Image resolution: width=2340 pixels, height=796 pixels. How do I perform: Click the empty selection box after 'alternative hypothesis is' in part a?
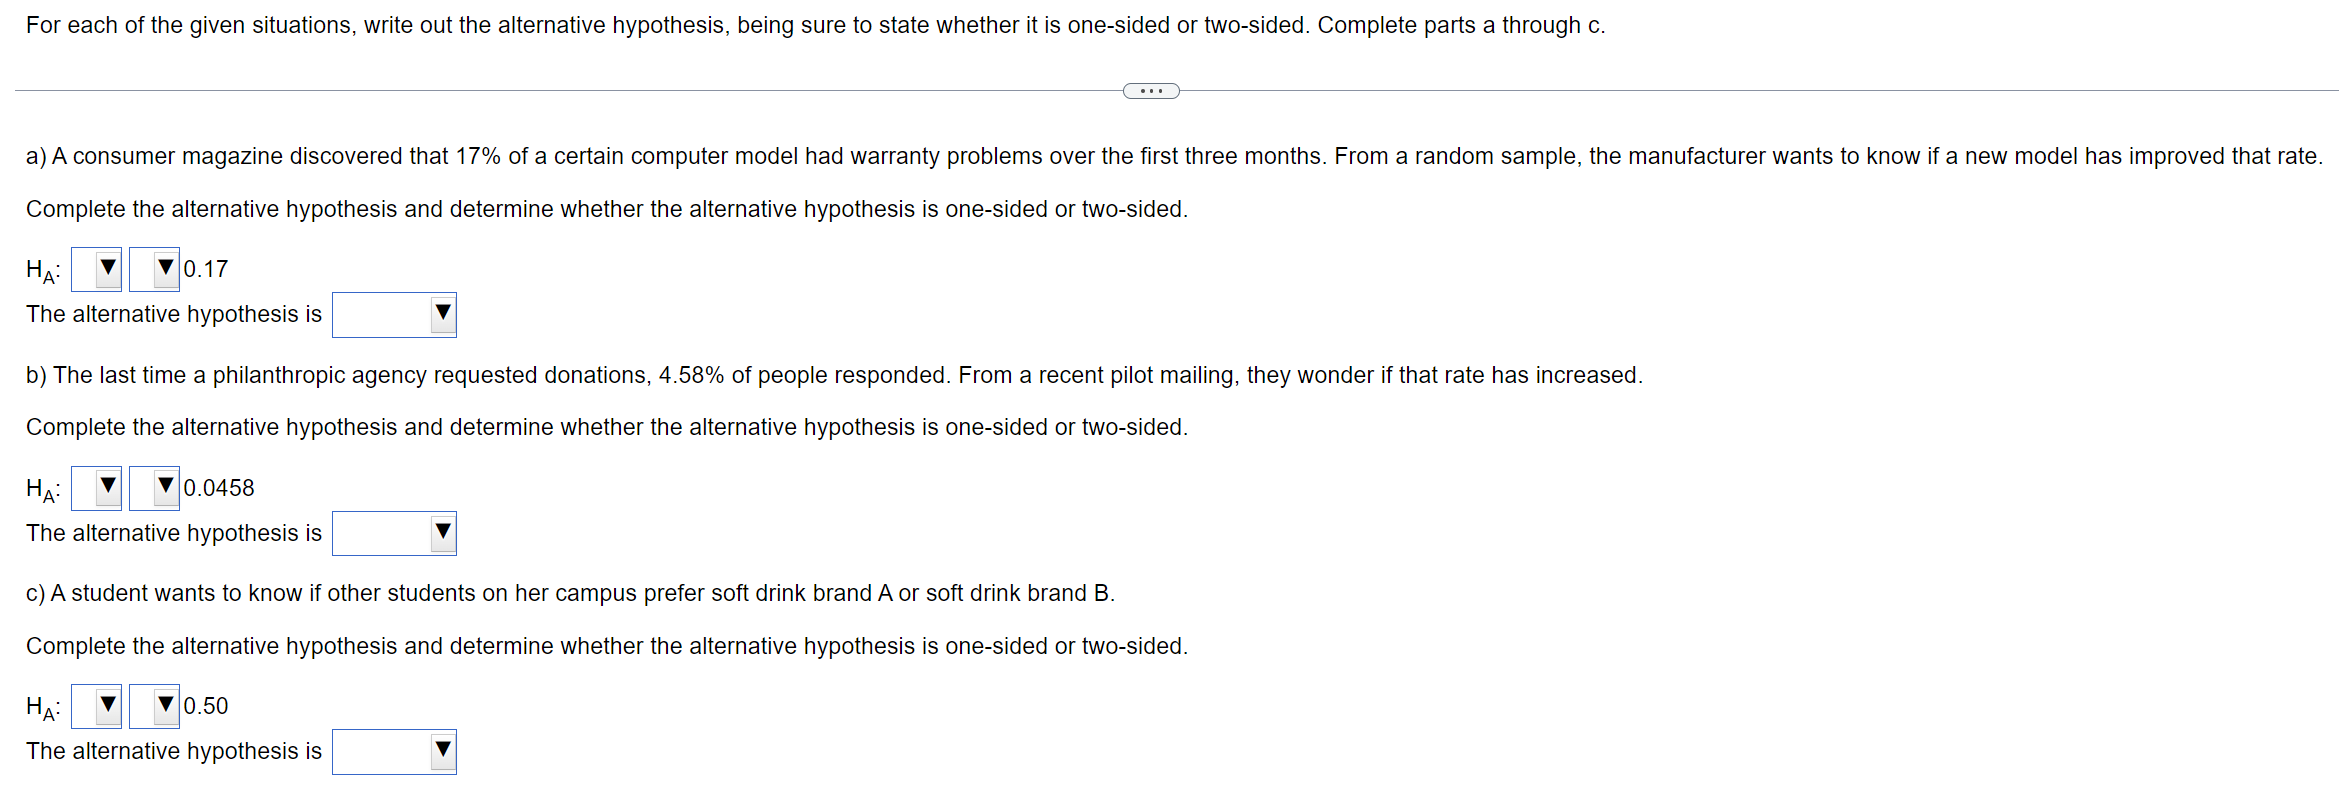click(394, 314)
